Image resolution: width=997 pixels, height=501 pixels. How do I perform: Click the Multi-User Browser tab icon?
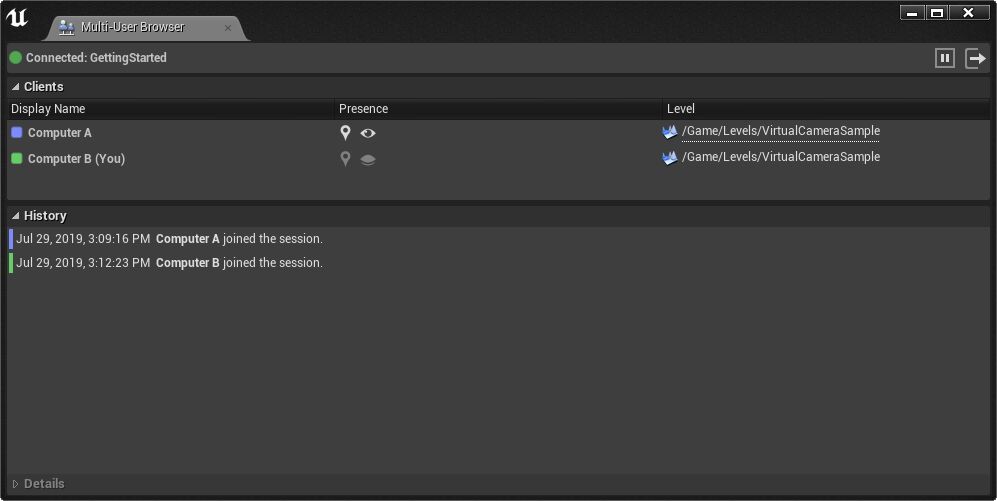pos(67,28)
